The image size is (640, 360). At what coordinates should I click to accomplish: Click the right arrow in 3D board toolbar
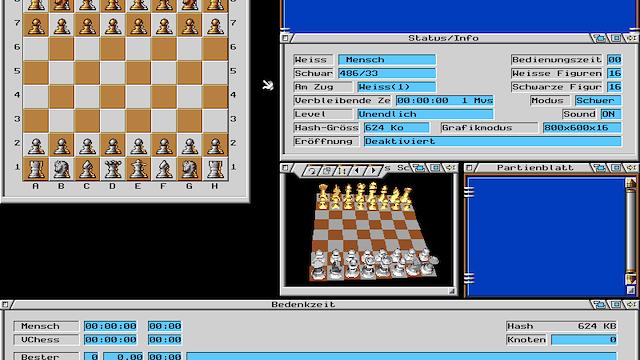pyautogui.click(x=373, y=171)
